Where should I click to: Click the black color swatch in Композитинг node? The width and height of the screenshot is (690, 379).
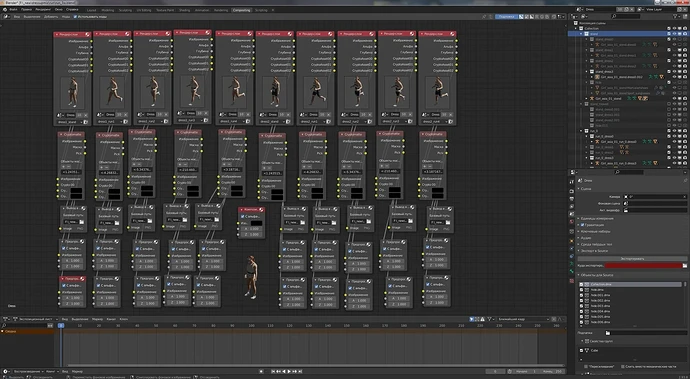[x=256, y=223]
